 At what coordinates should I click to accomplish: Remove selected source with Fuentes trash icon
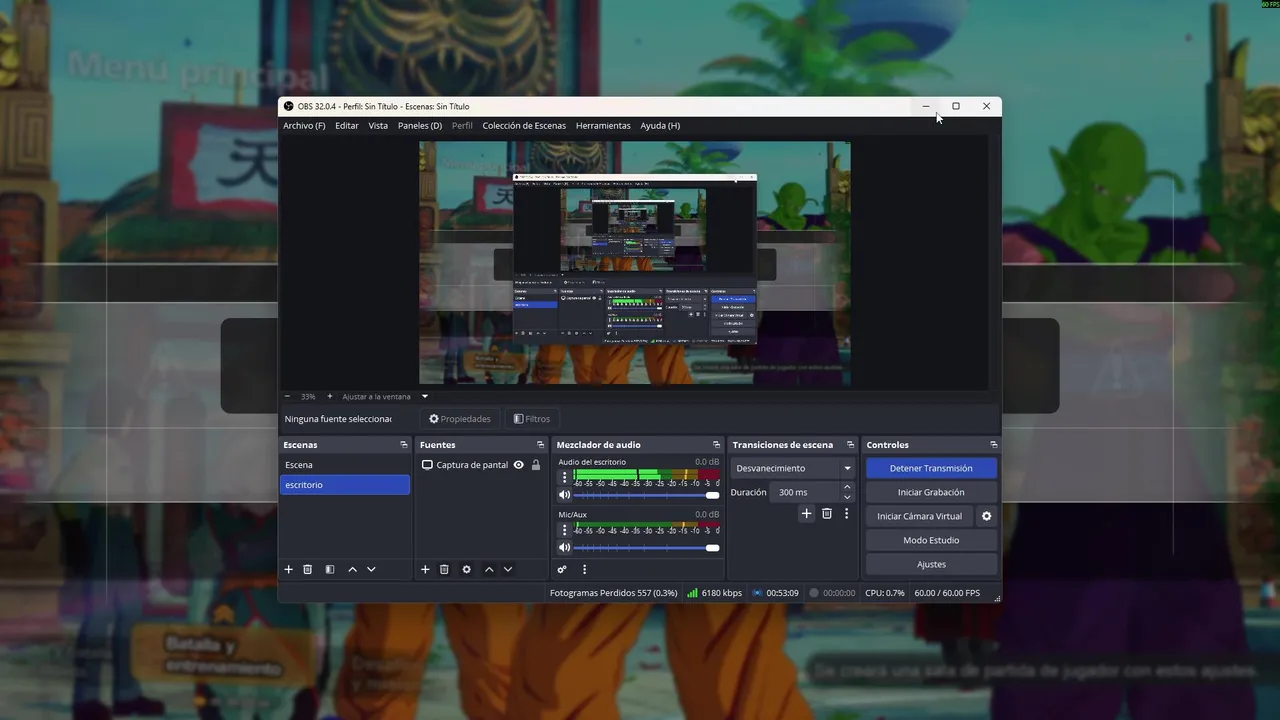(x=444, y=569)
